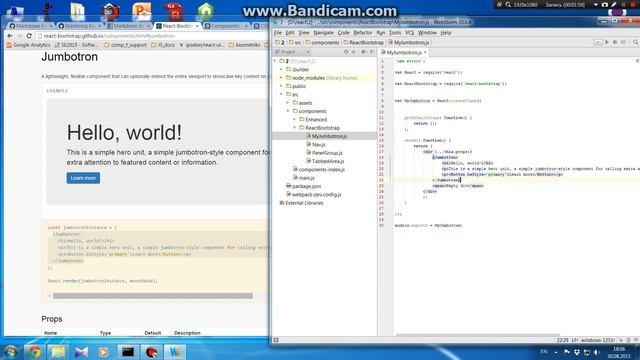
Task: Click the scroll-from-source icon in Project panel
Action: [346, 52]
